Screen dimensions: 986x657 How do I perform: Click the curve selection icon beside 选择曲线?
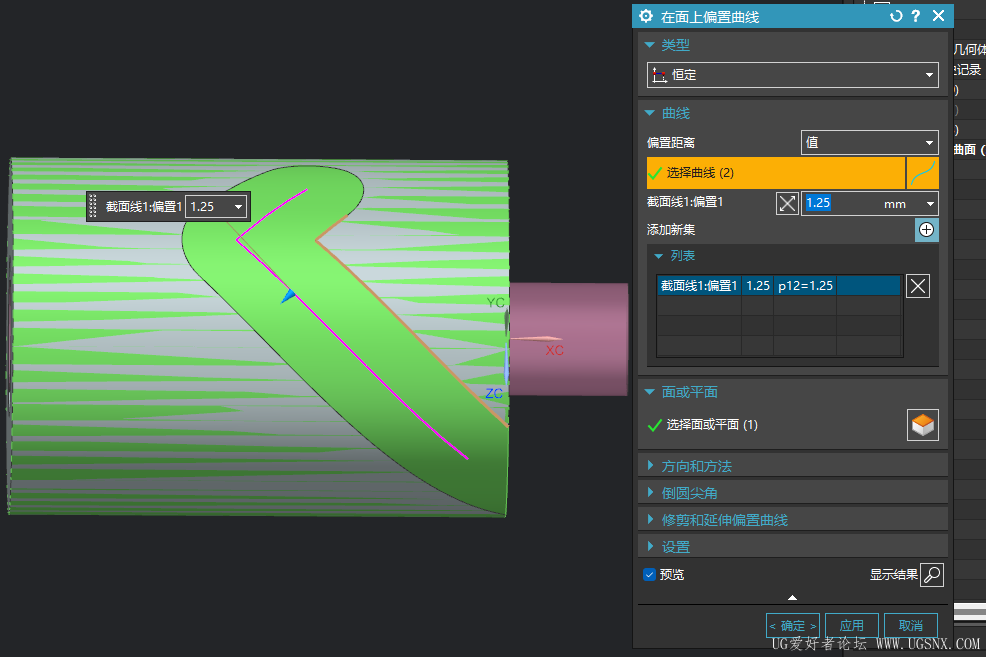tap(923, 173)
